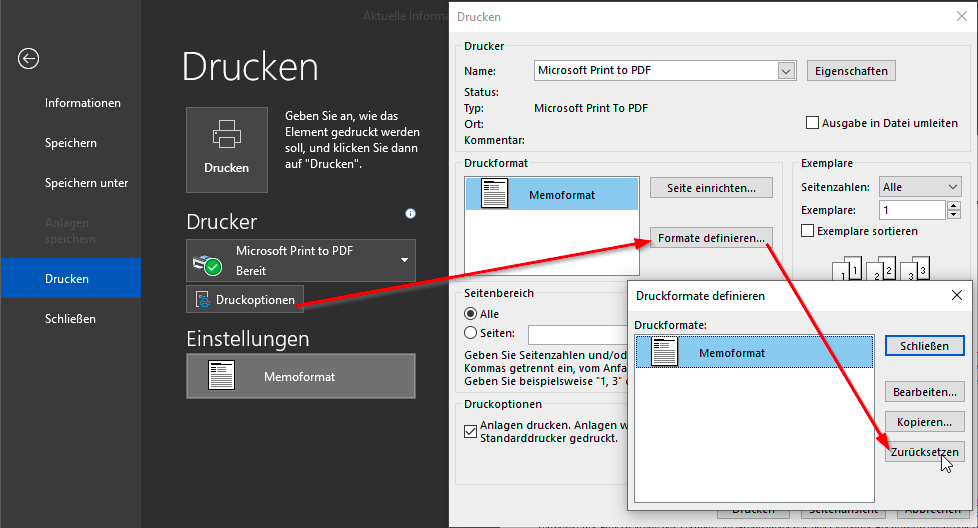Click the back arrow icon in sidebar

[28, 59]
